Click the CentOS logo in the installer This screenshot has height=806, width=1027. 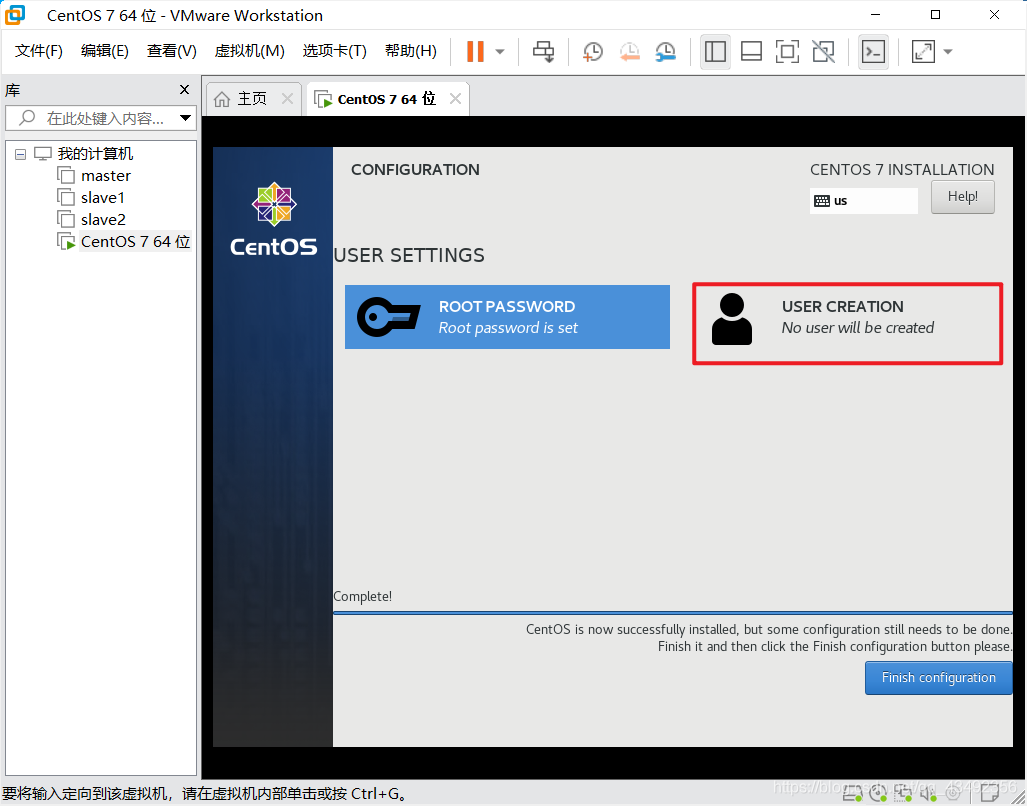(274, 219)
